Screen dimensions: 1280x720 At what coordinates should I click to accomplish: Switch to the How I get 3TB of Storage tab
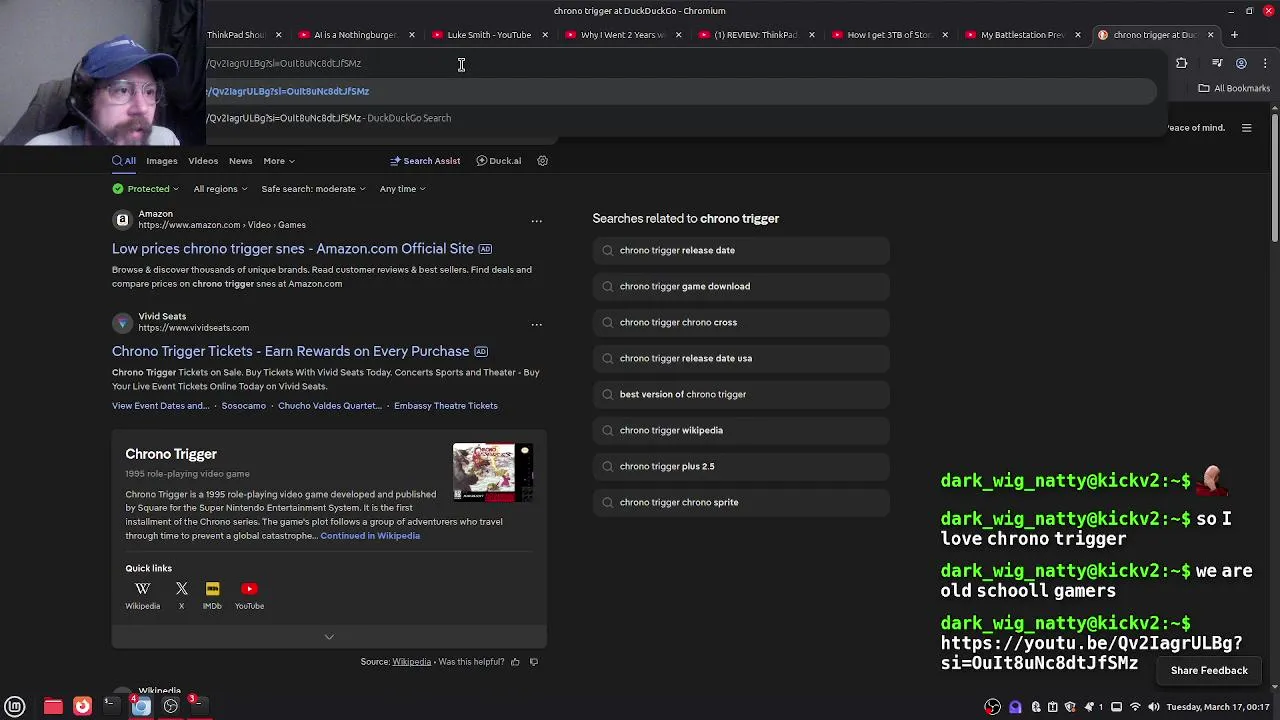pyautogui.click(x=889, y=35)
